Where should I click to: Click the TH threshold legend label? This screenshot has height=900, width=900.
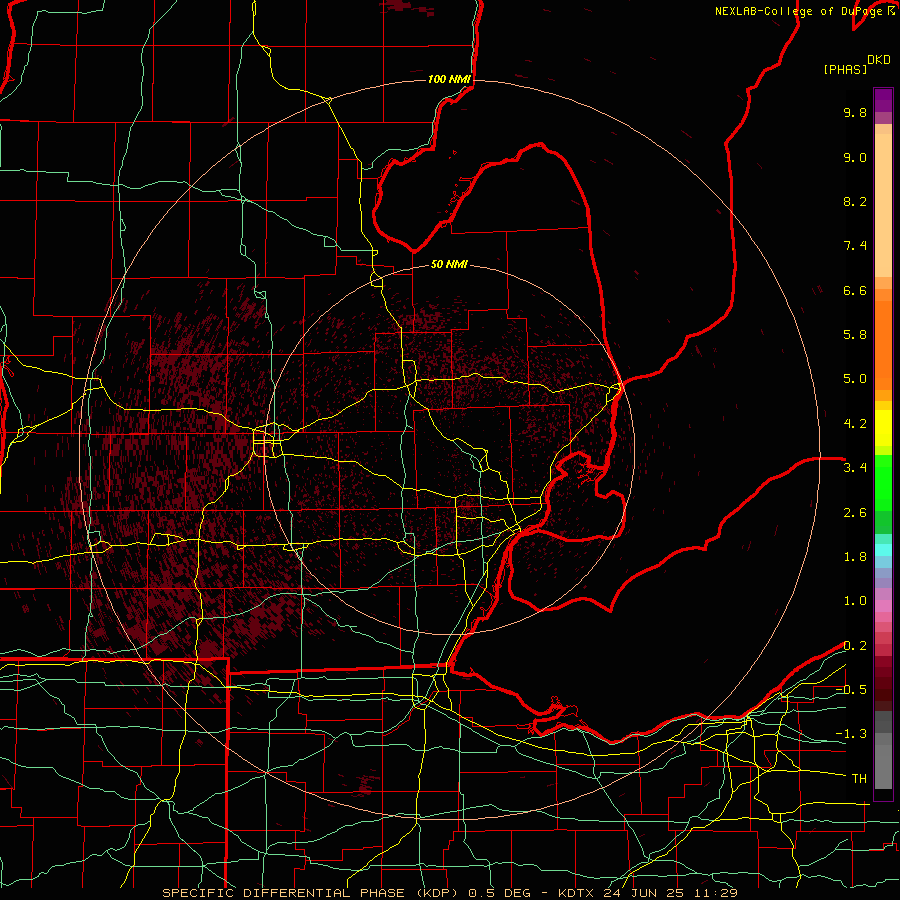pos(859,779)
